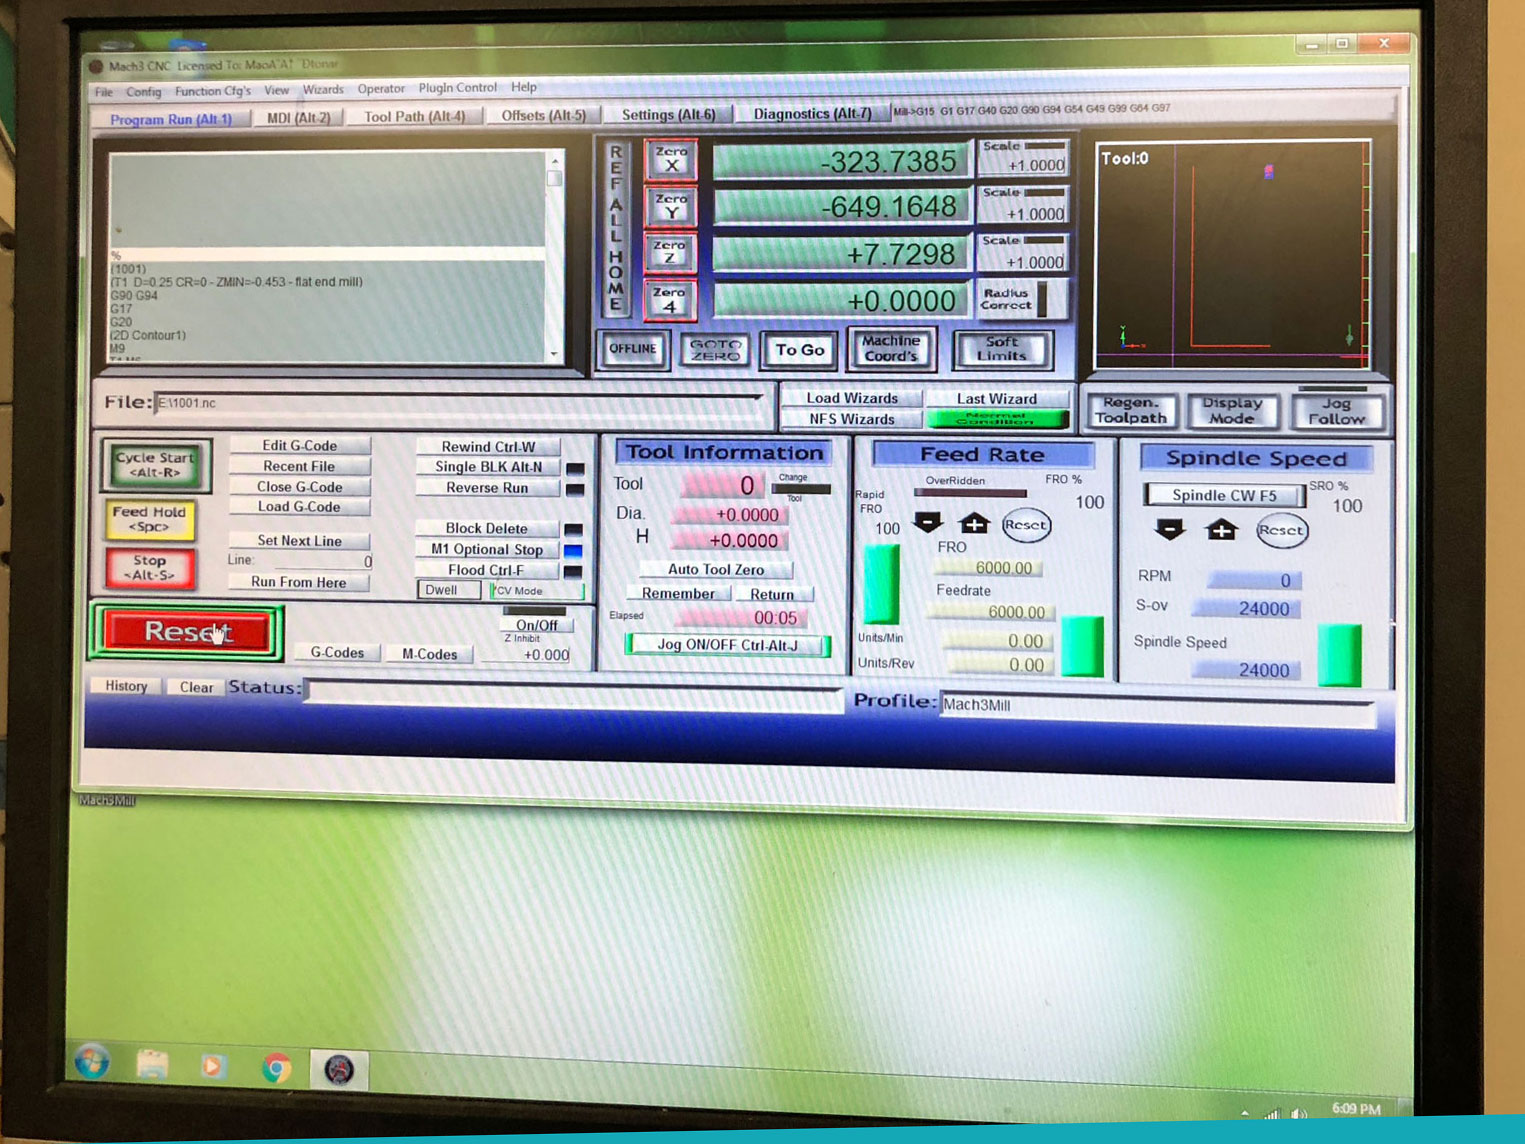Click the volume icon in system tray

pos(1298,1113)
